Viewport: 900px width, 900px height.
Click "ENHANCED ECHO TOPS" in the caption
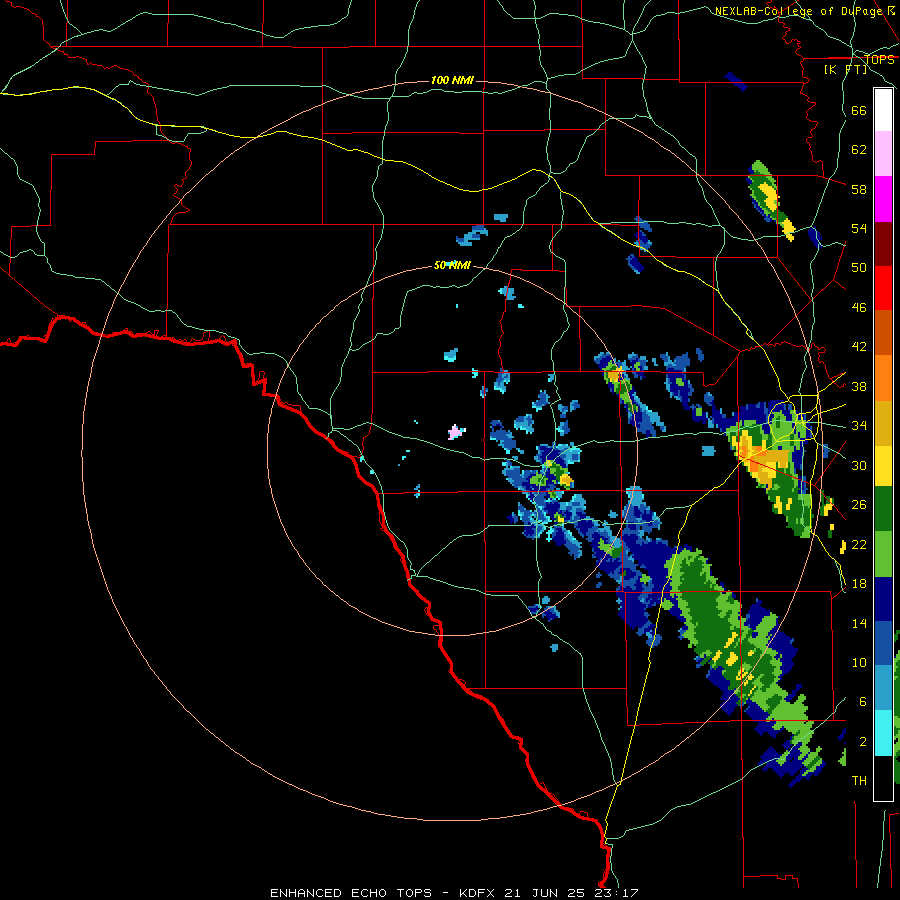click(351, 893)
